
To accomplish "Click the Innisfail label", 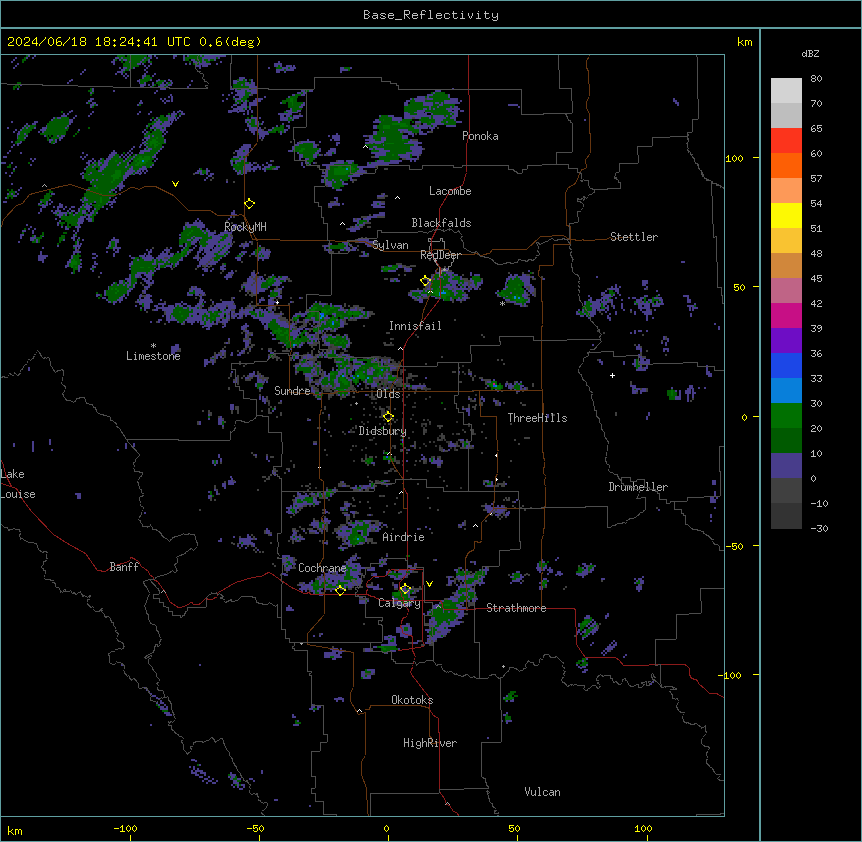I will point(415,326).
